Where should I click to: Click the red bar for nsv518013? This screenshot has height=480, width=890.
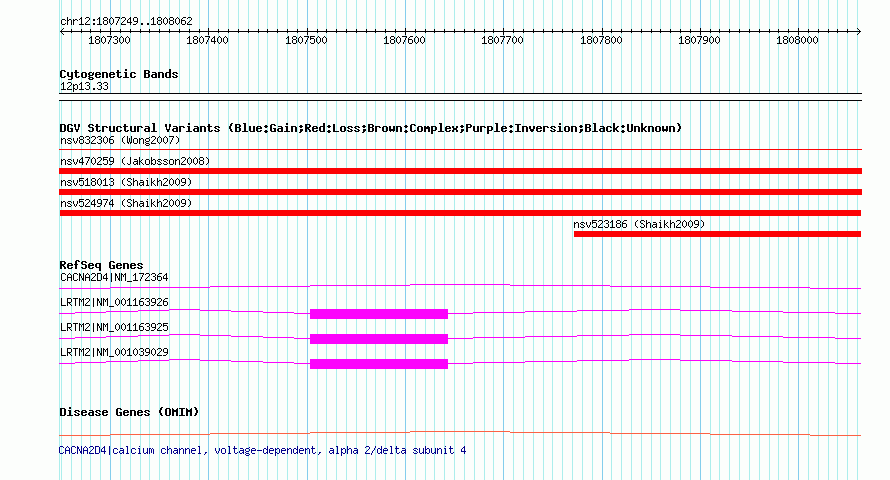pyautogui.click(x=460, y=192)
